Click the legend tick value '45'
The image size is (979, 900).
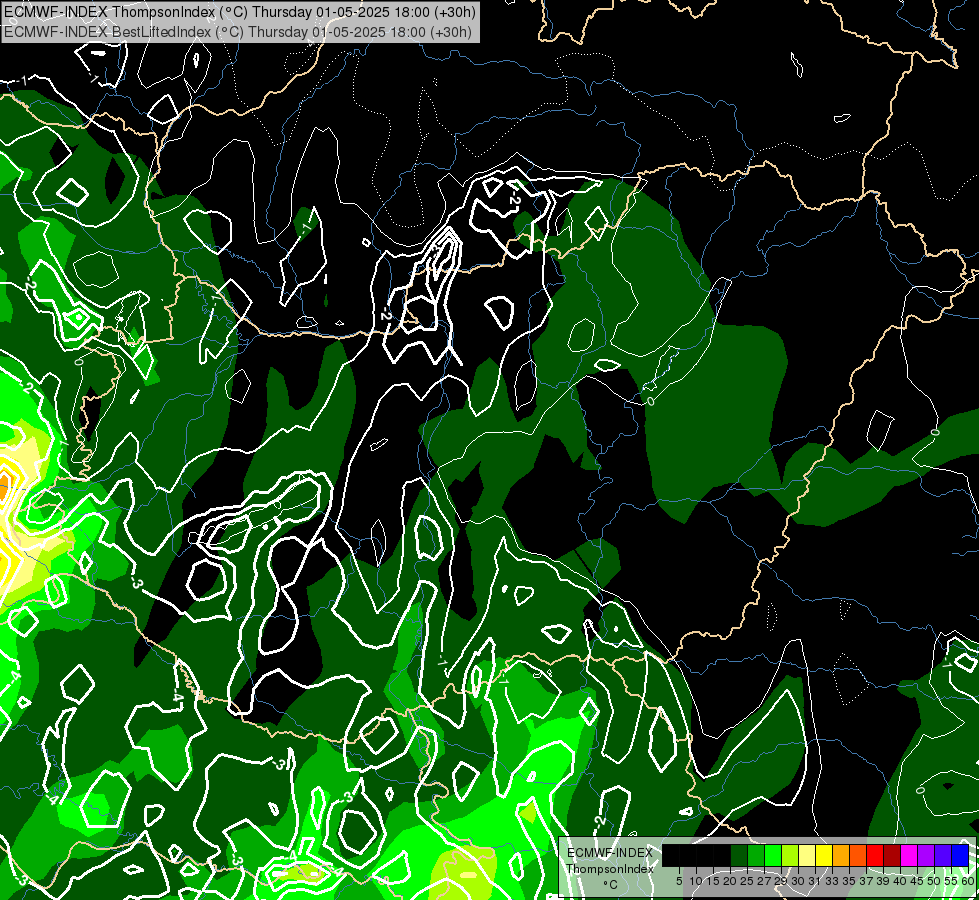click(x=917, y=881)
